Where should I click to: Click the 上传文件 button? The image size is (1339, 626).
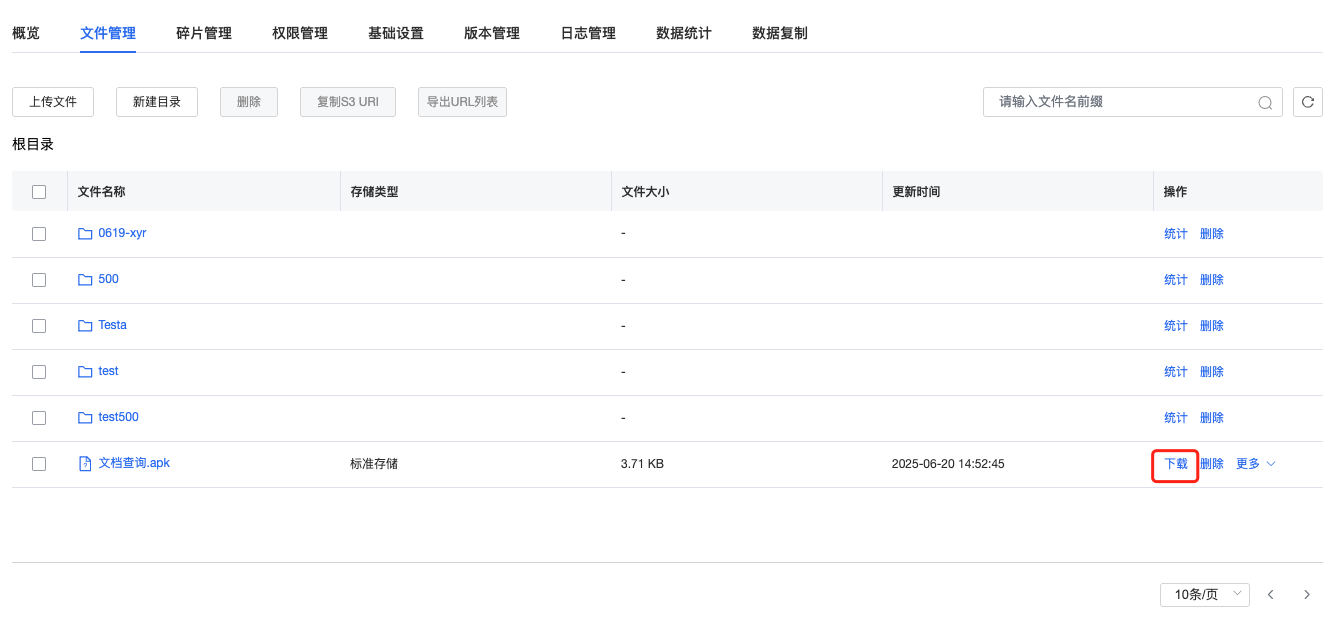click(x=52, y=101)
